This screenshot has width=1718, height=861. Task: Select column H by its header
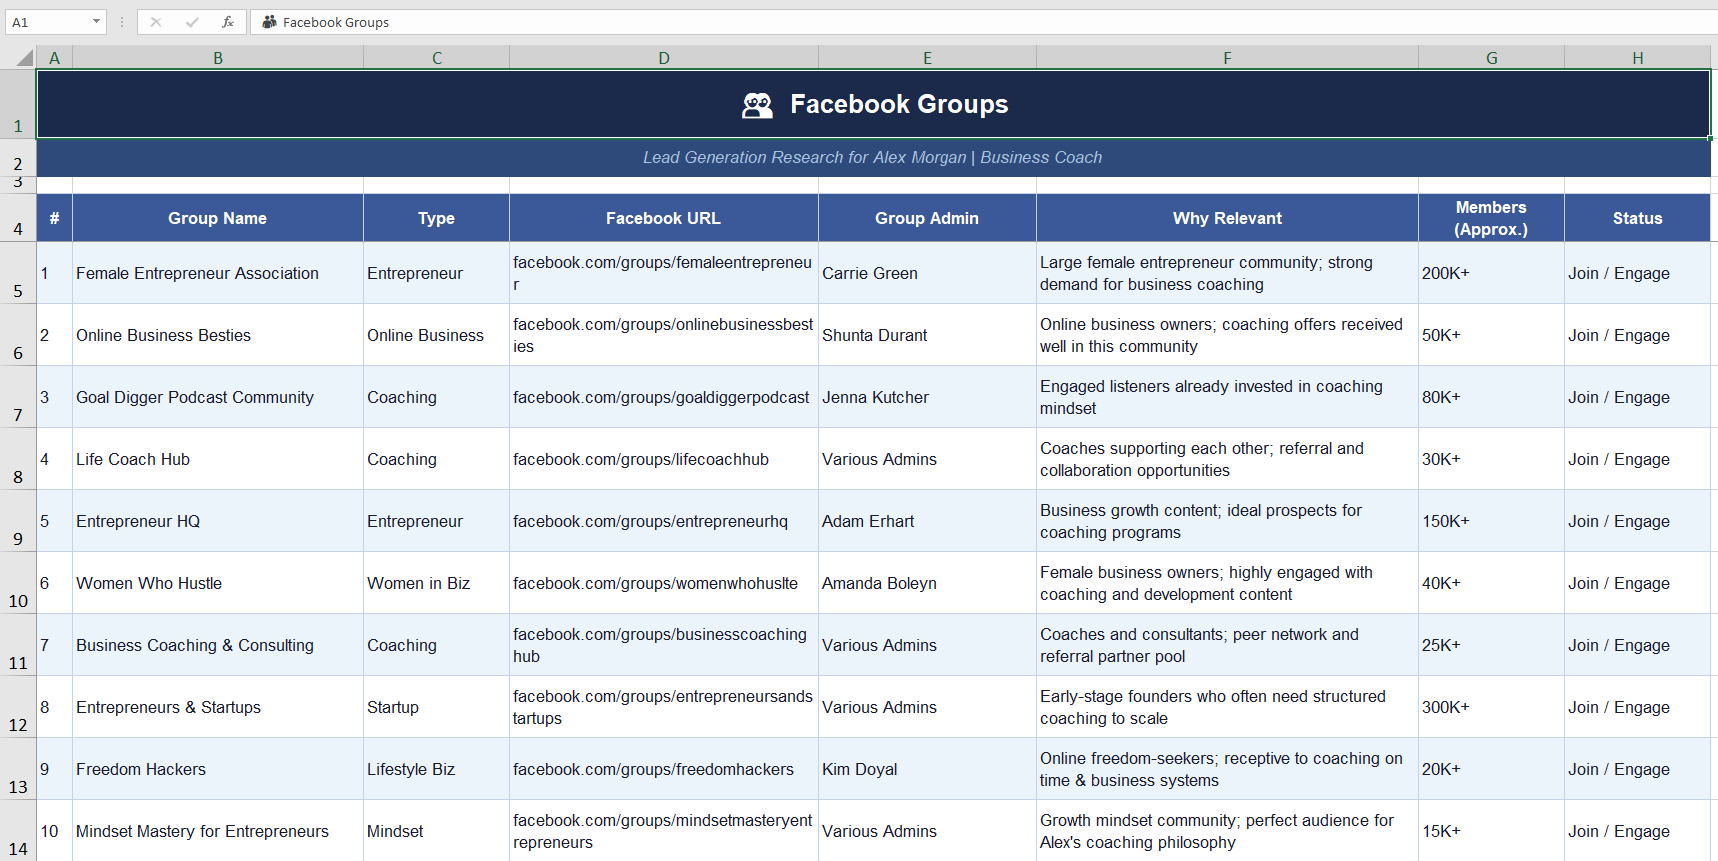(x=1638, y=58)
